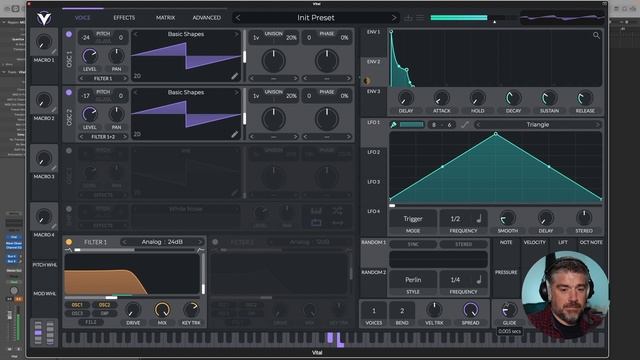This screenshot has width=640, height=360.
Task: Toggle LFO 1 smooth curve line icon
Action: 465,124
